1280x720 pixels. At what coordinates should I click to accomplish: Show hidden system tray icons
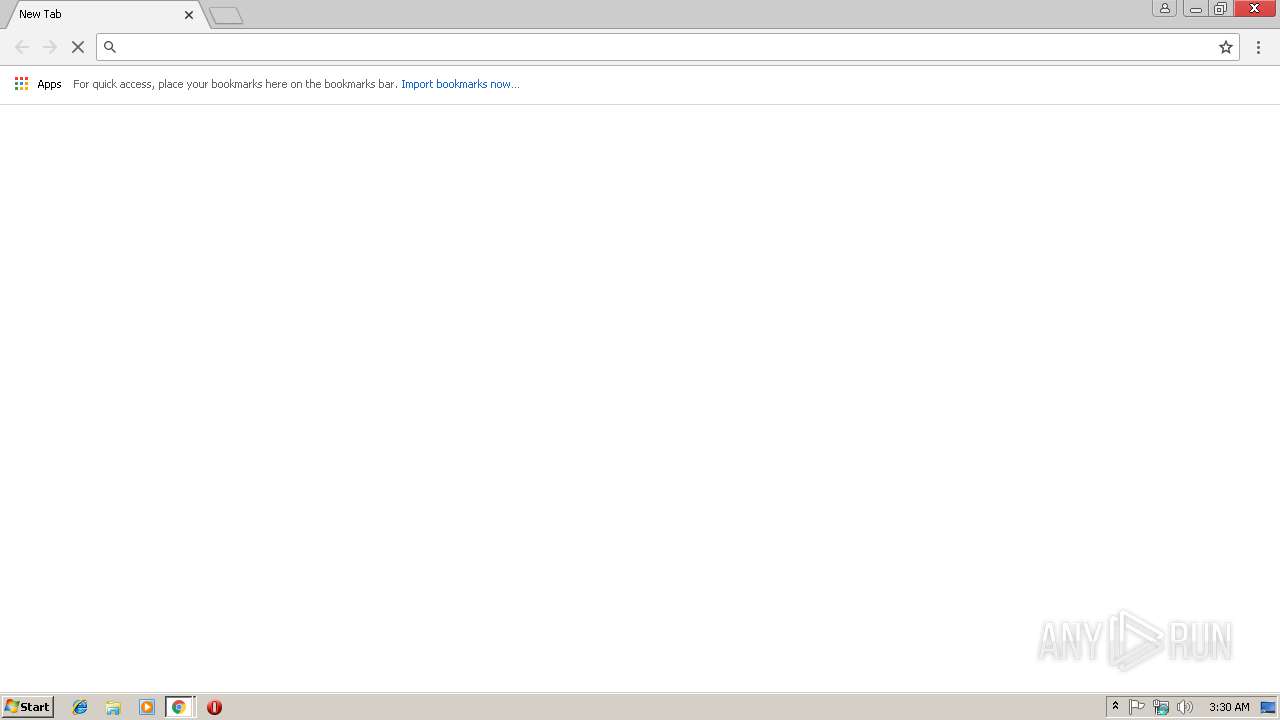(1115, 707)
